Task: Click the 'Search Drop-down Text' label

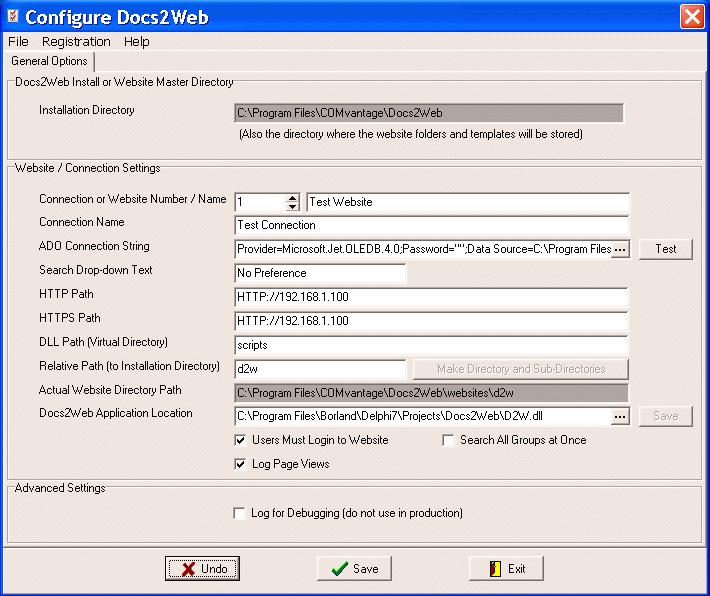Action: pyautogui.click(x=96, y=270)
